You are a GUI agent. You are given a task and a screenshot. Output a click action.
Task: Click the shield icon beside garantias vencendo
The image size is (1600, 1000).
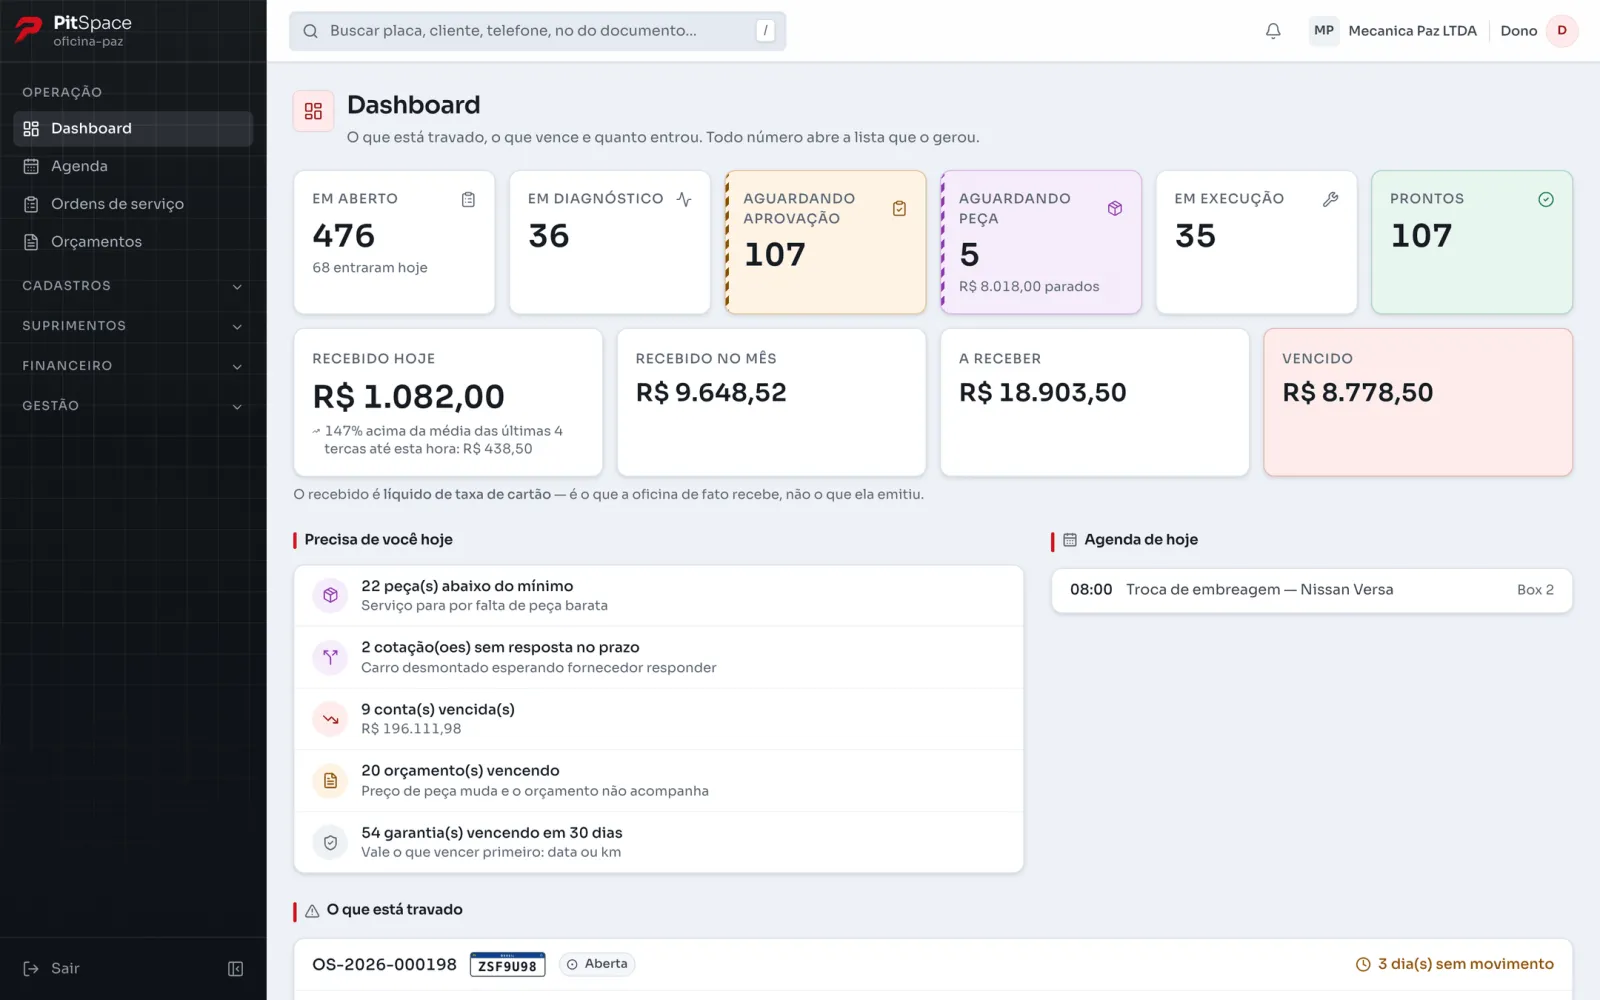330,843
